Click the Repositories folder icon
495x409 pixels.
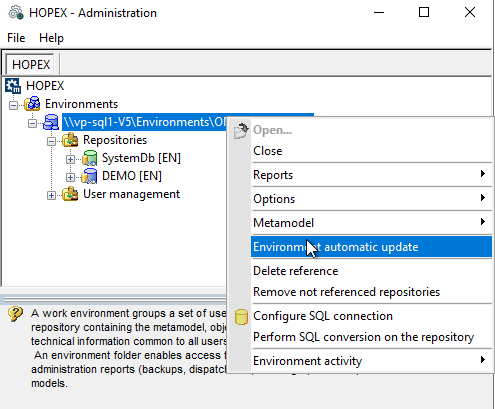(x=70, y=140)
